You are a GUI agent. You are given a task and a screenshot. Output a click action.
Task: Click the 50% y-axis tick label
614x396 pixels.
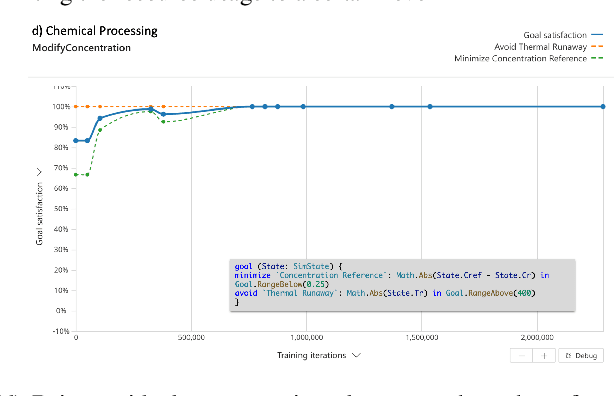coord(61,209)
